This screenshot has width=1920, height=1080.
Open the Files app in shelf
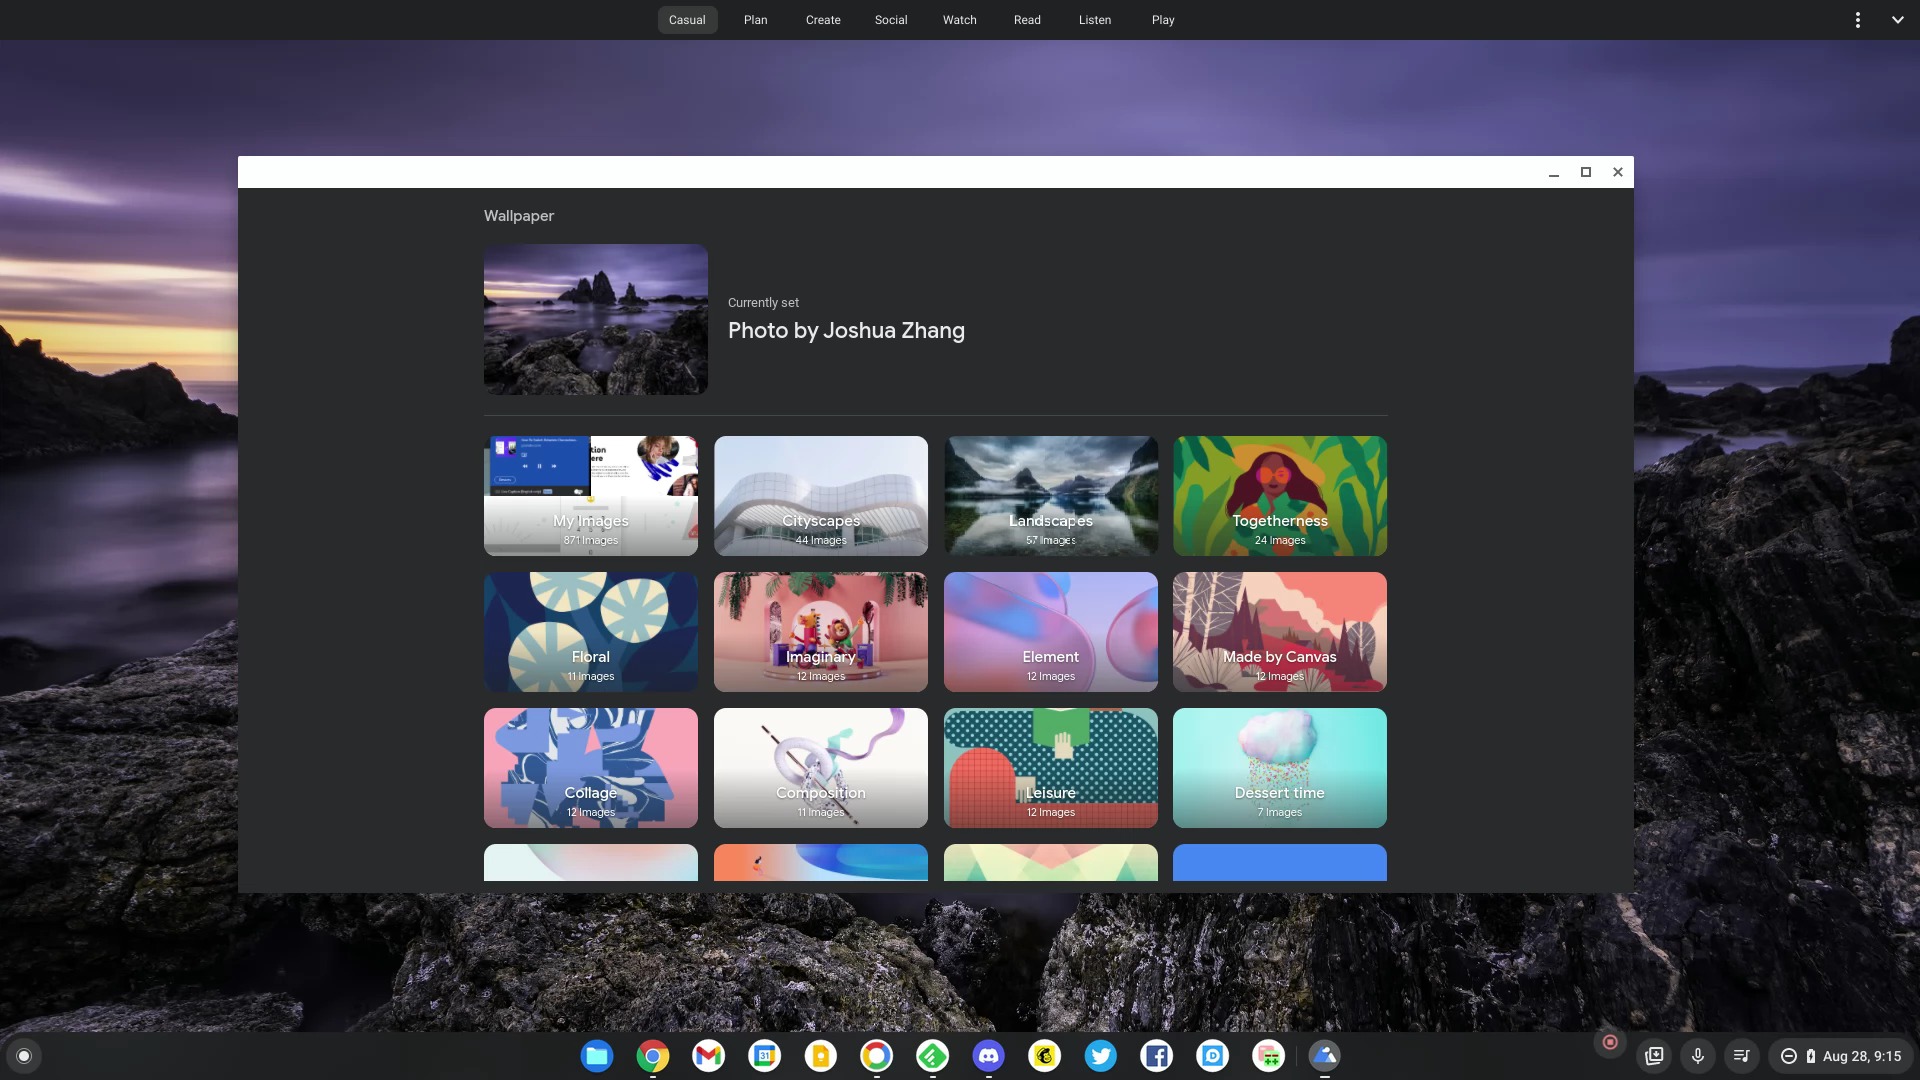coord(597,1056)
